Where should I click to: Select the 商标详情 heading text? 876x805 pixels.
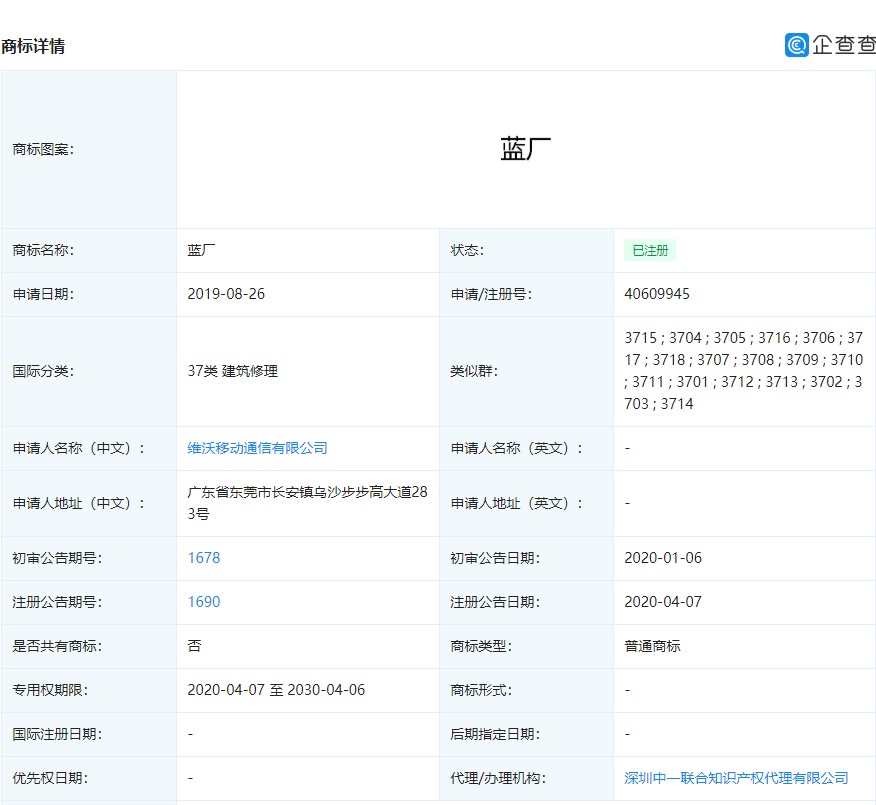pyautogui.click(x=33, y=46)
